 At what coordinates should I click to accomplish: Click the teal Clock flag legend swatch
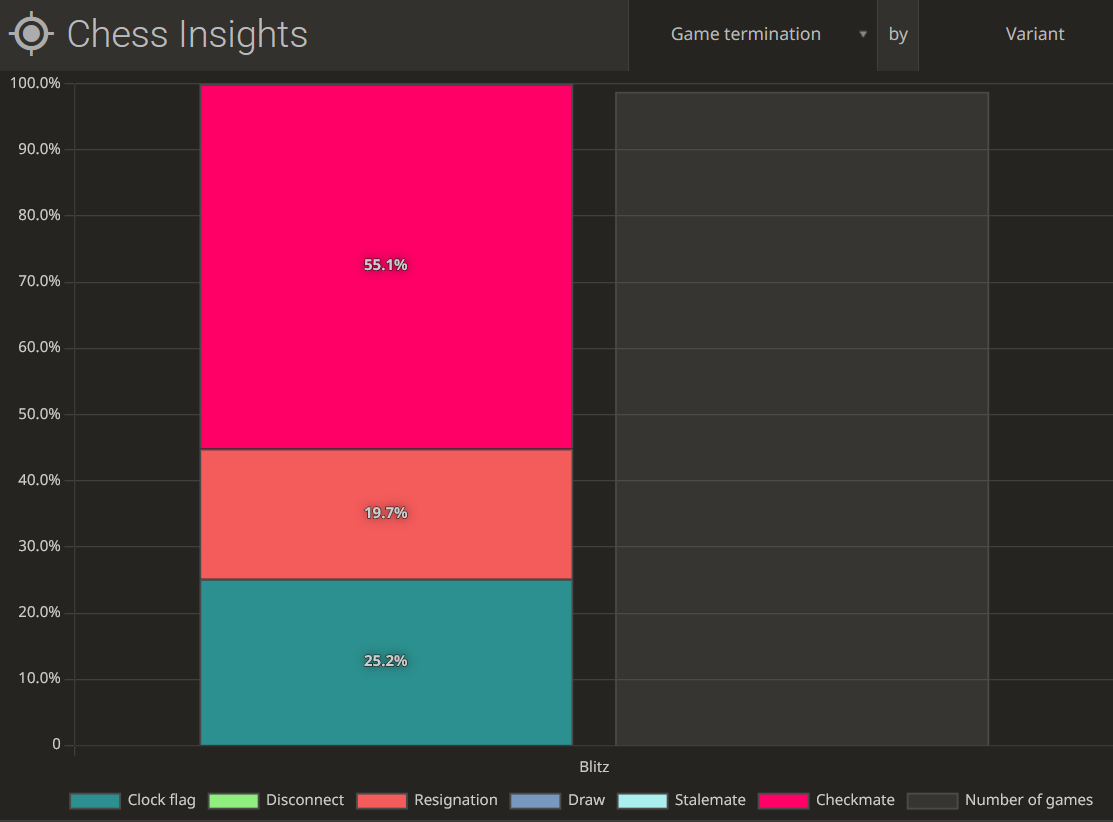pyautogui.click(x=95, y=801)
